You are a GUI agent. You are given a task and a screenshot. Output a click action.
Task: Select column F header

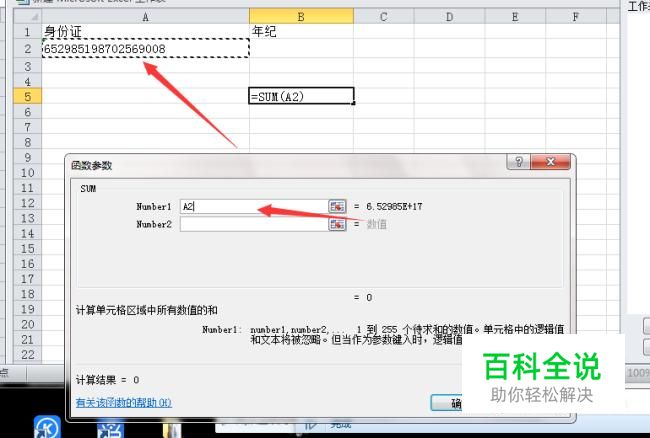tap(575, 17)
